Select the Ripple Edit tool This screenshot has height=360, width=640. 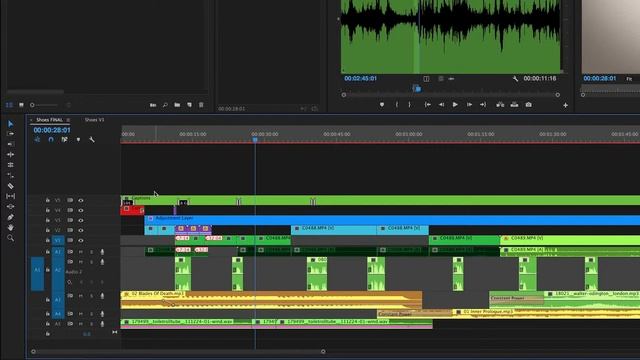point(11,155)
